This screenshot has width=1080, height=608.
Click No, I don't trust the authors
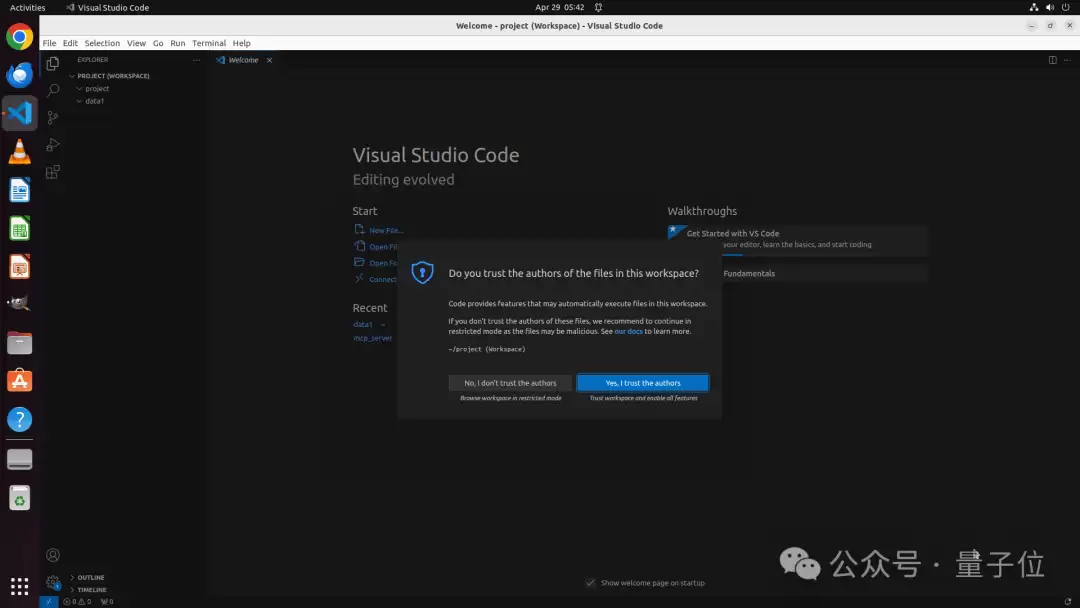point(510,383)
